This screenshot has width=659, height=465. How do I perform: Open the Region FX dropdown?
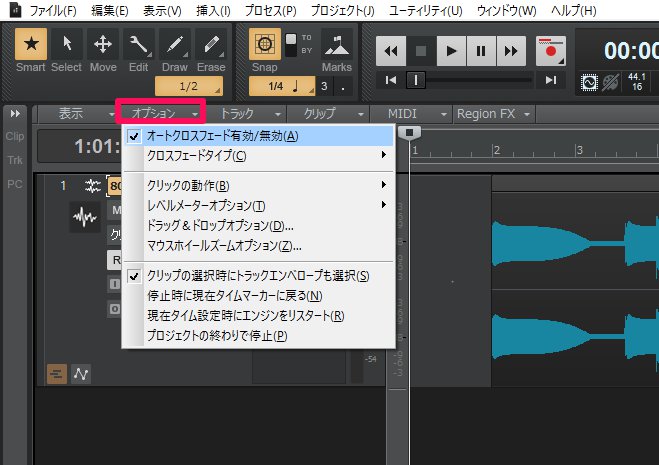click(493, 114)
